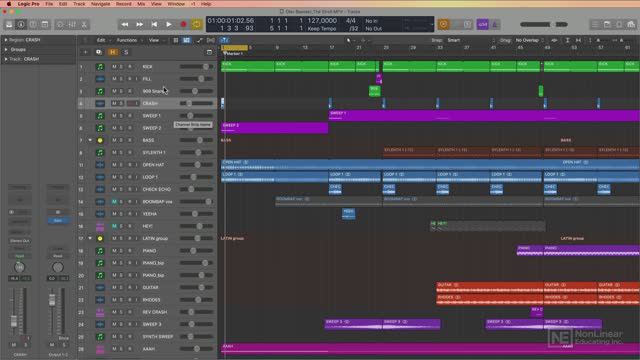Image resolution: width=640 pixels, height=360 pixels.
Task: Toggle the yellow Cycle button
Action: point(197,24)
